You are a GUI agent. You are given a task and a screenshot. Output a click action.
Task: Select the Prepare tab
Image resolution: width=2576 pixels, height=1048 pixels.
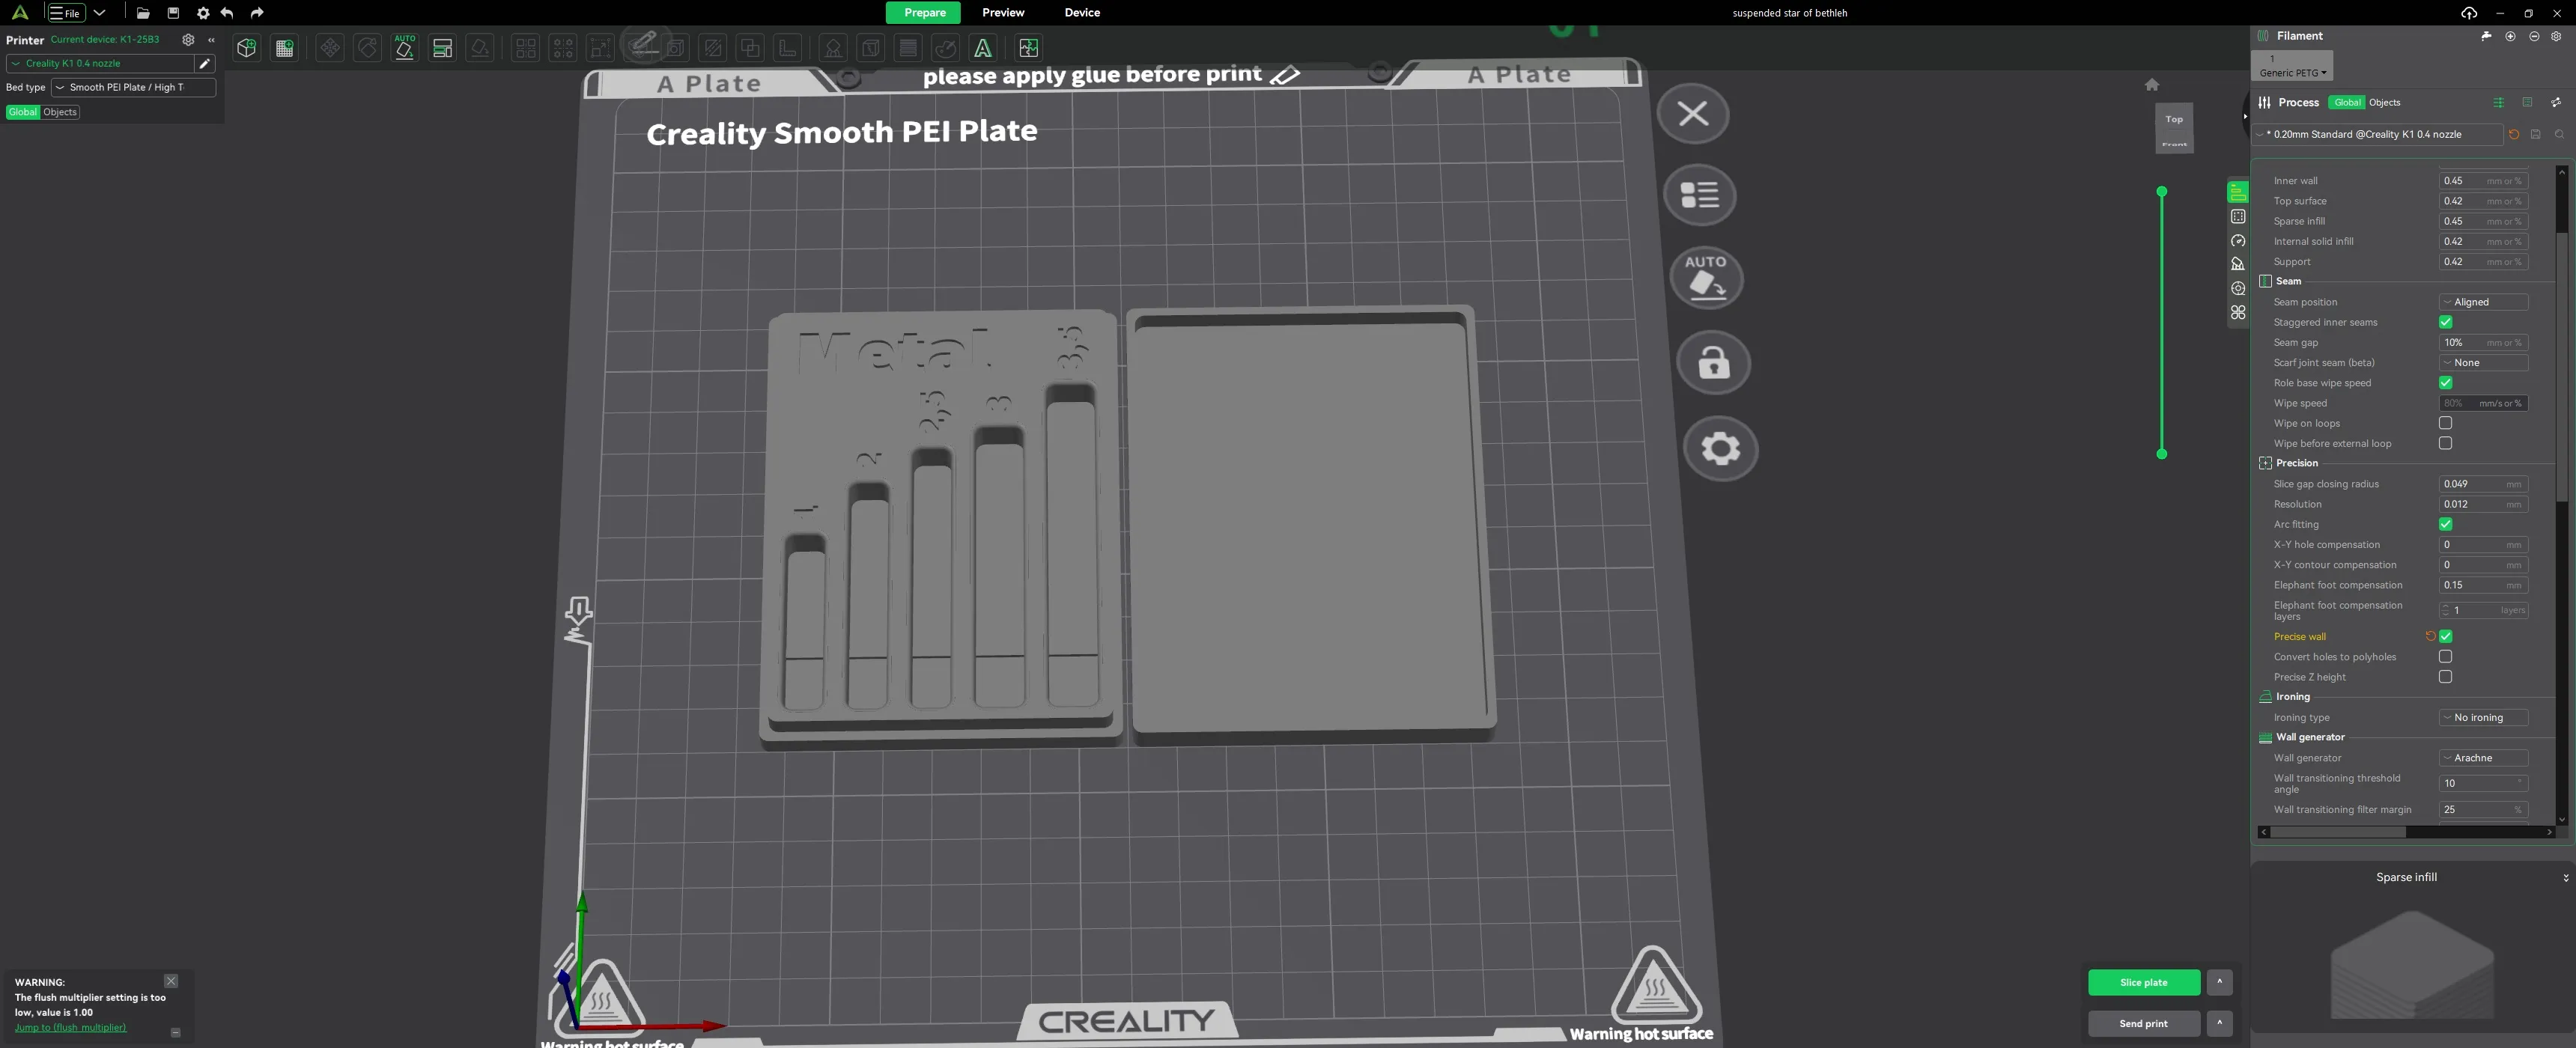[924, 13]
